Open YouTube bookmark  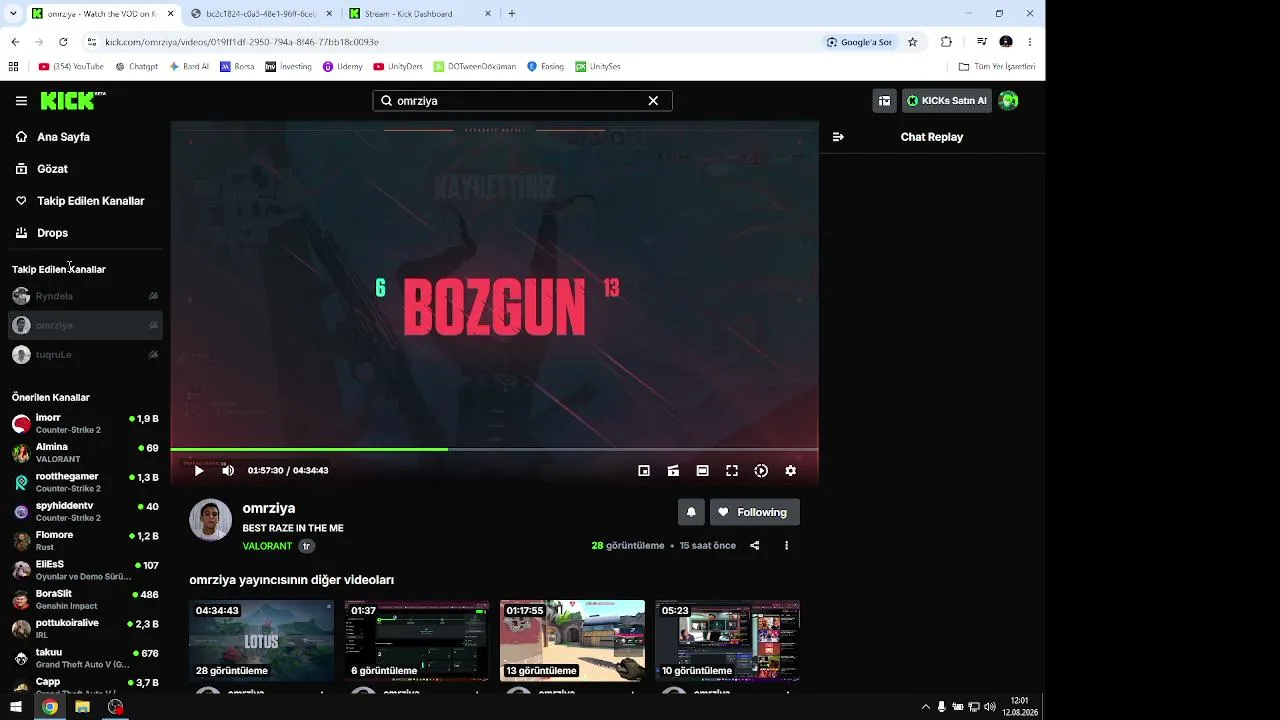coord(71,67)
